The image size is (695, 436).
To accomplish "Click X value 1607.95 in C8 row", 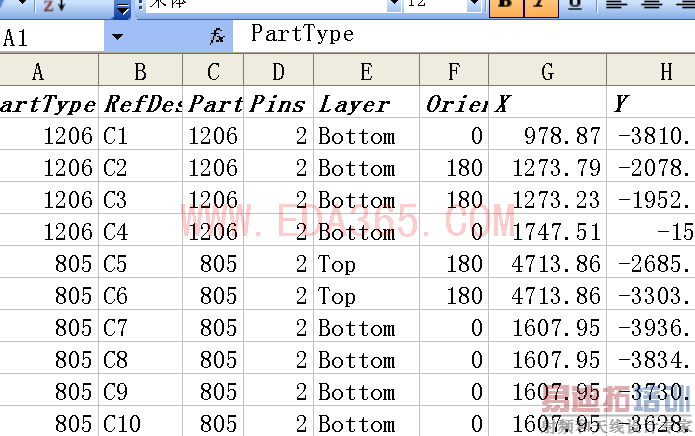I will [547, 358].
